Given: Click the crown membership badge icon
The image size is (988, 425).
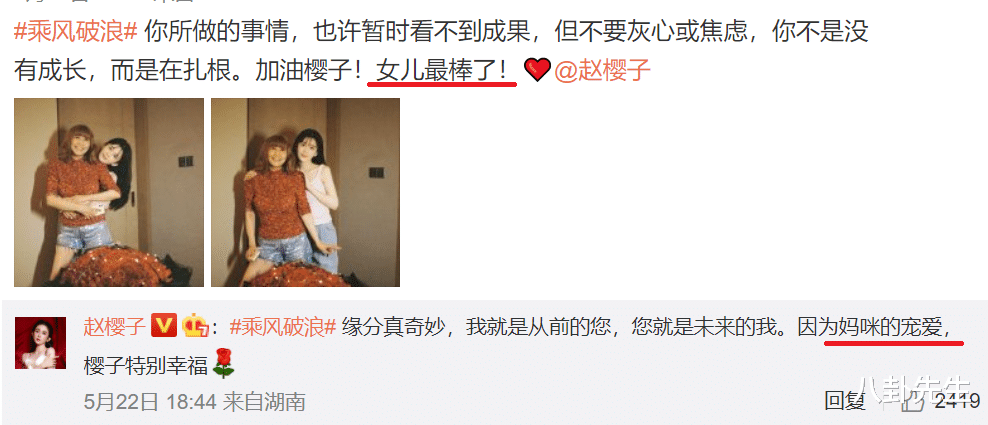Looking at the screenshot, I should click(195, 327).
